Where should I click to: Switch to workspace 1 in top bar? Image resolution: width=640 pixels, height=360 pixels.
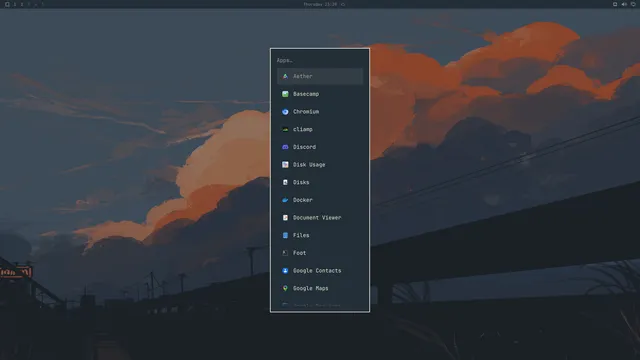[x=15, y=4]
